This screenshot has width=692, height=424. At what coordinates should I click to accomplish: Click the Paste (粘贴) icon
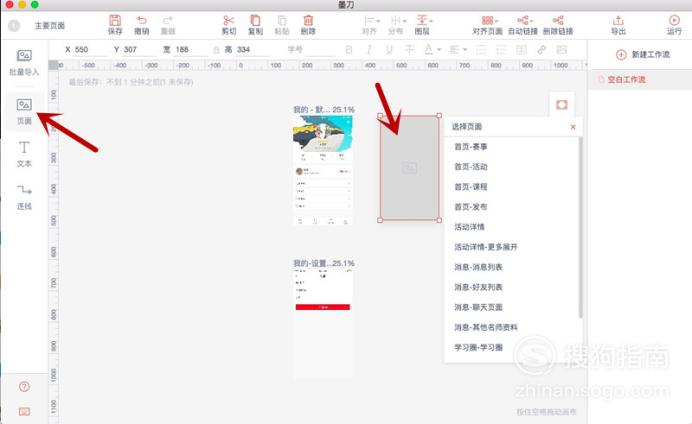pos(282,25)
